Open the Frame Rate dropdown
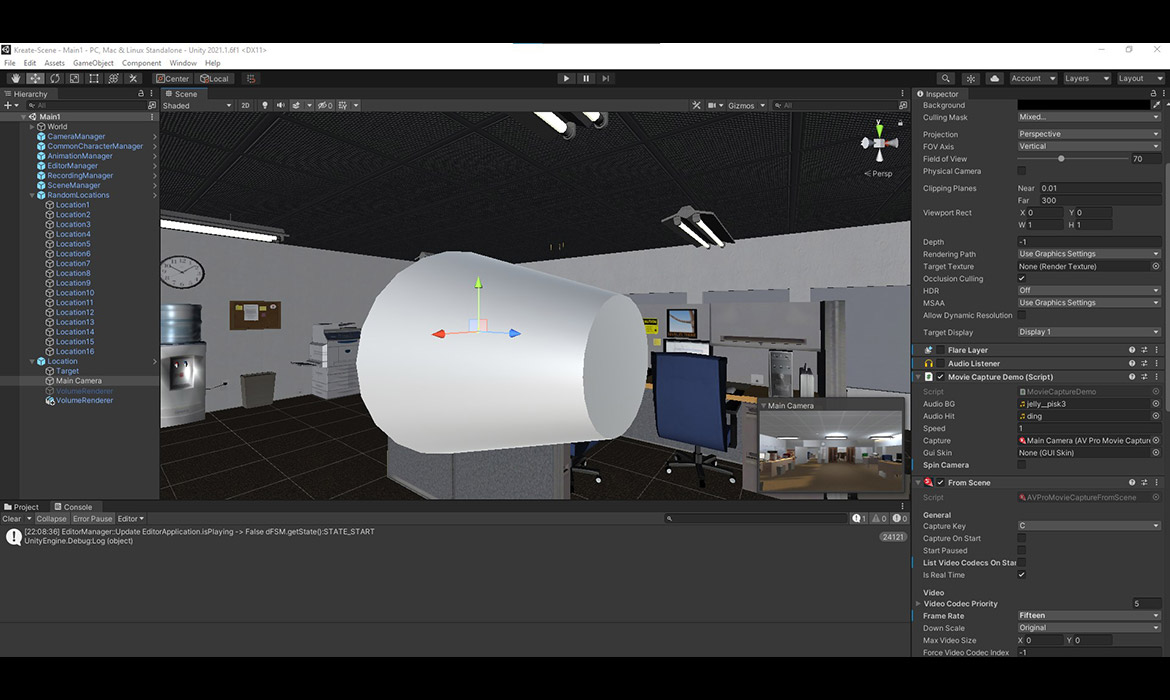This screenshot has width=1170, height=700. 1088,616
